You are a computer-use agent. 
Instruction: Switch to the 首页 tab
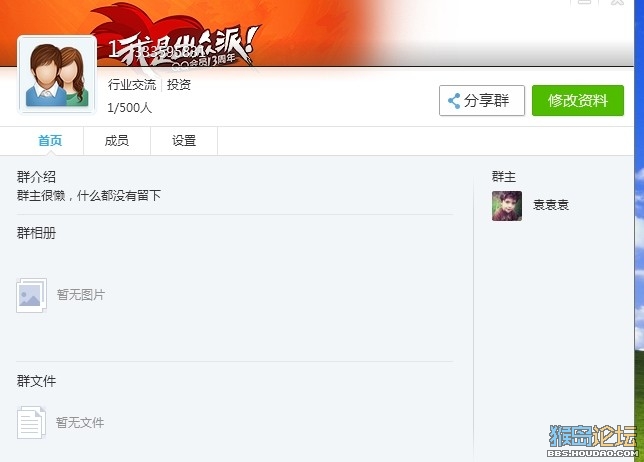coord(50,141)
